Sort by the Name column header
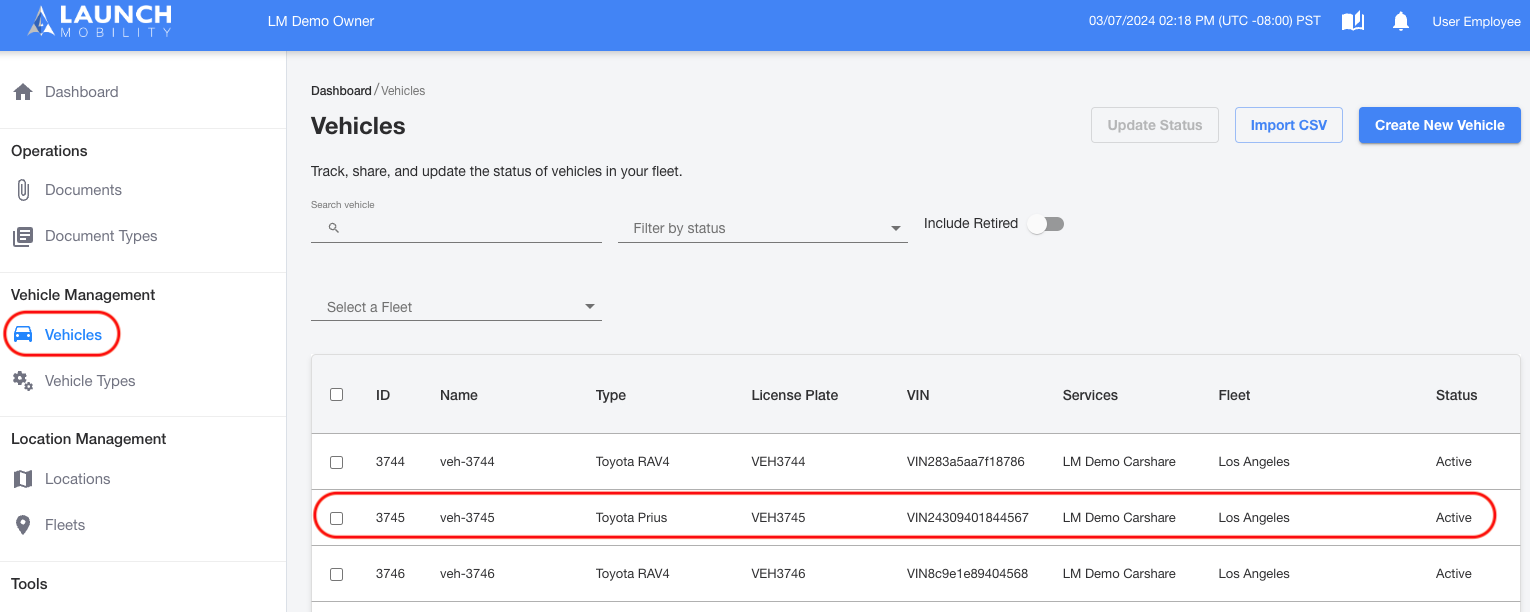The width and height of the screenshot is (1530, 612). (459, 395)
